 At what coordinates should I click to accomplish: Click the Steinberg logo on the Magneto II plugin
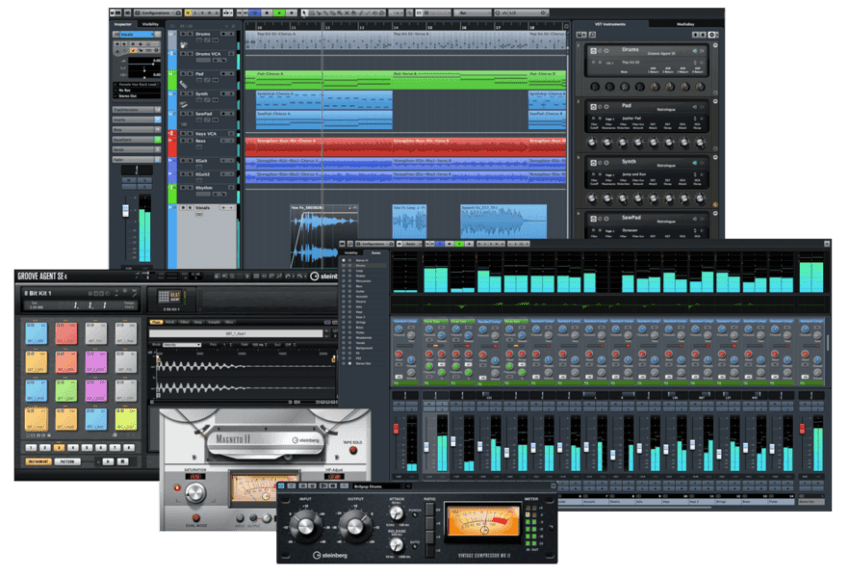tap(307, 439)
